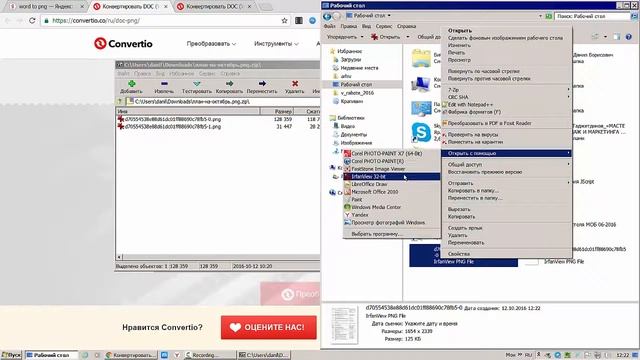Close the active Конвертировать DOC tab
The width and height of the screenshot is (640, 360).
point(166,7)
